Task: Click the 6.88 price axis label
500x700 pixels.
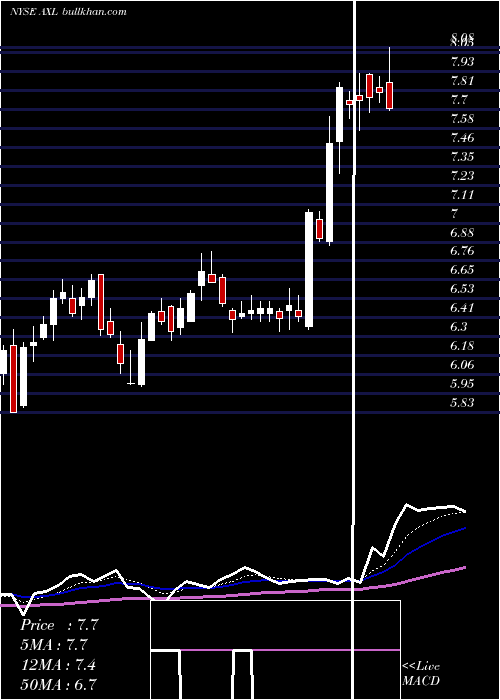Action: (462, 233)
